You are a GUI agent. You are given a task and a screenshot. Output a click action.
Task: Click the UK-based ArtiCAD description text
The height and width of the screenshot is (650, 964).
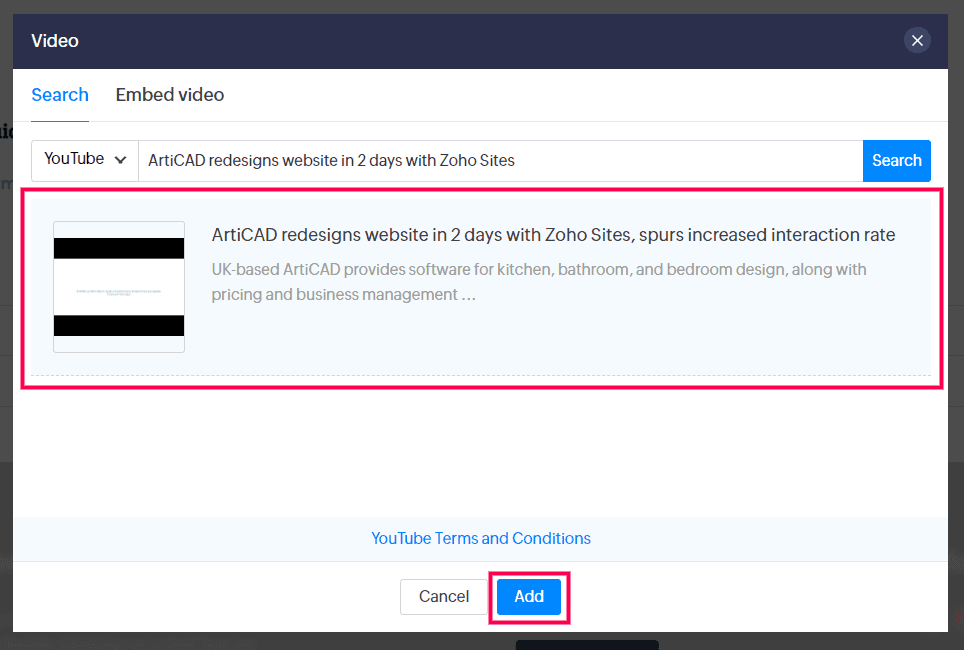coord(539,282)
